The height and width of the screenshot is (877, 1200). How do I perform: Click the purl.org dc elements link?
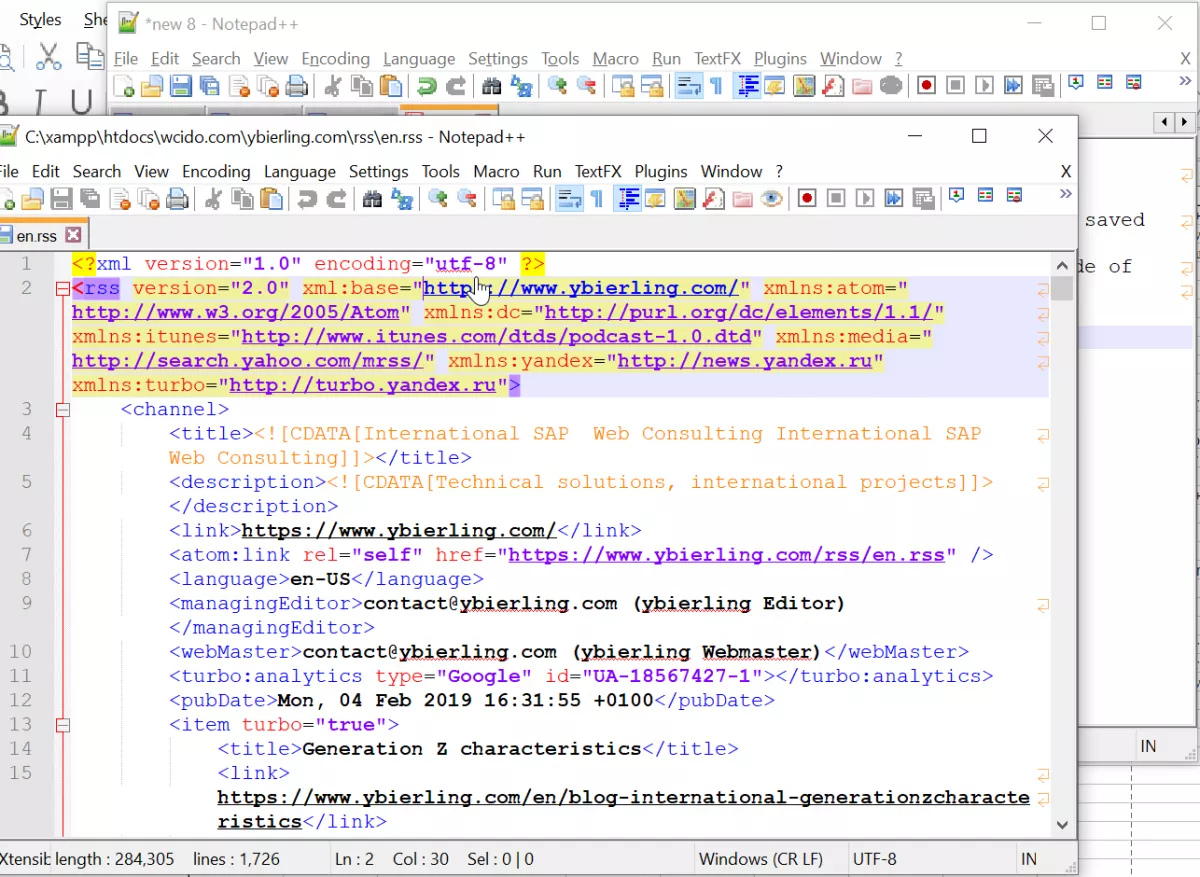pos(739,313)
